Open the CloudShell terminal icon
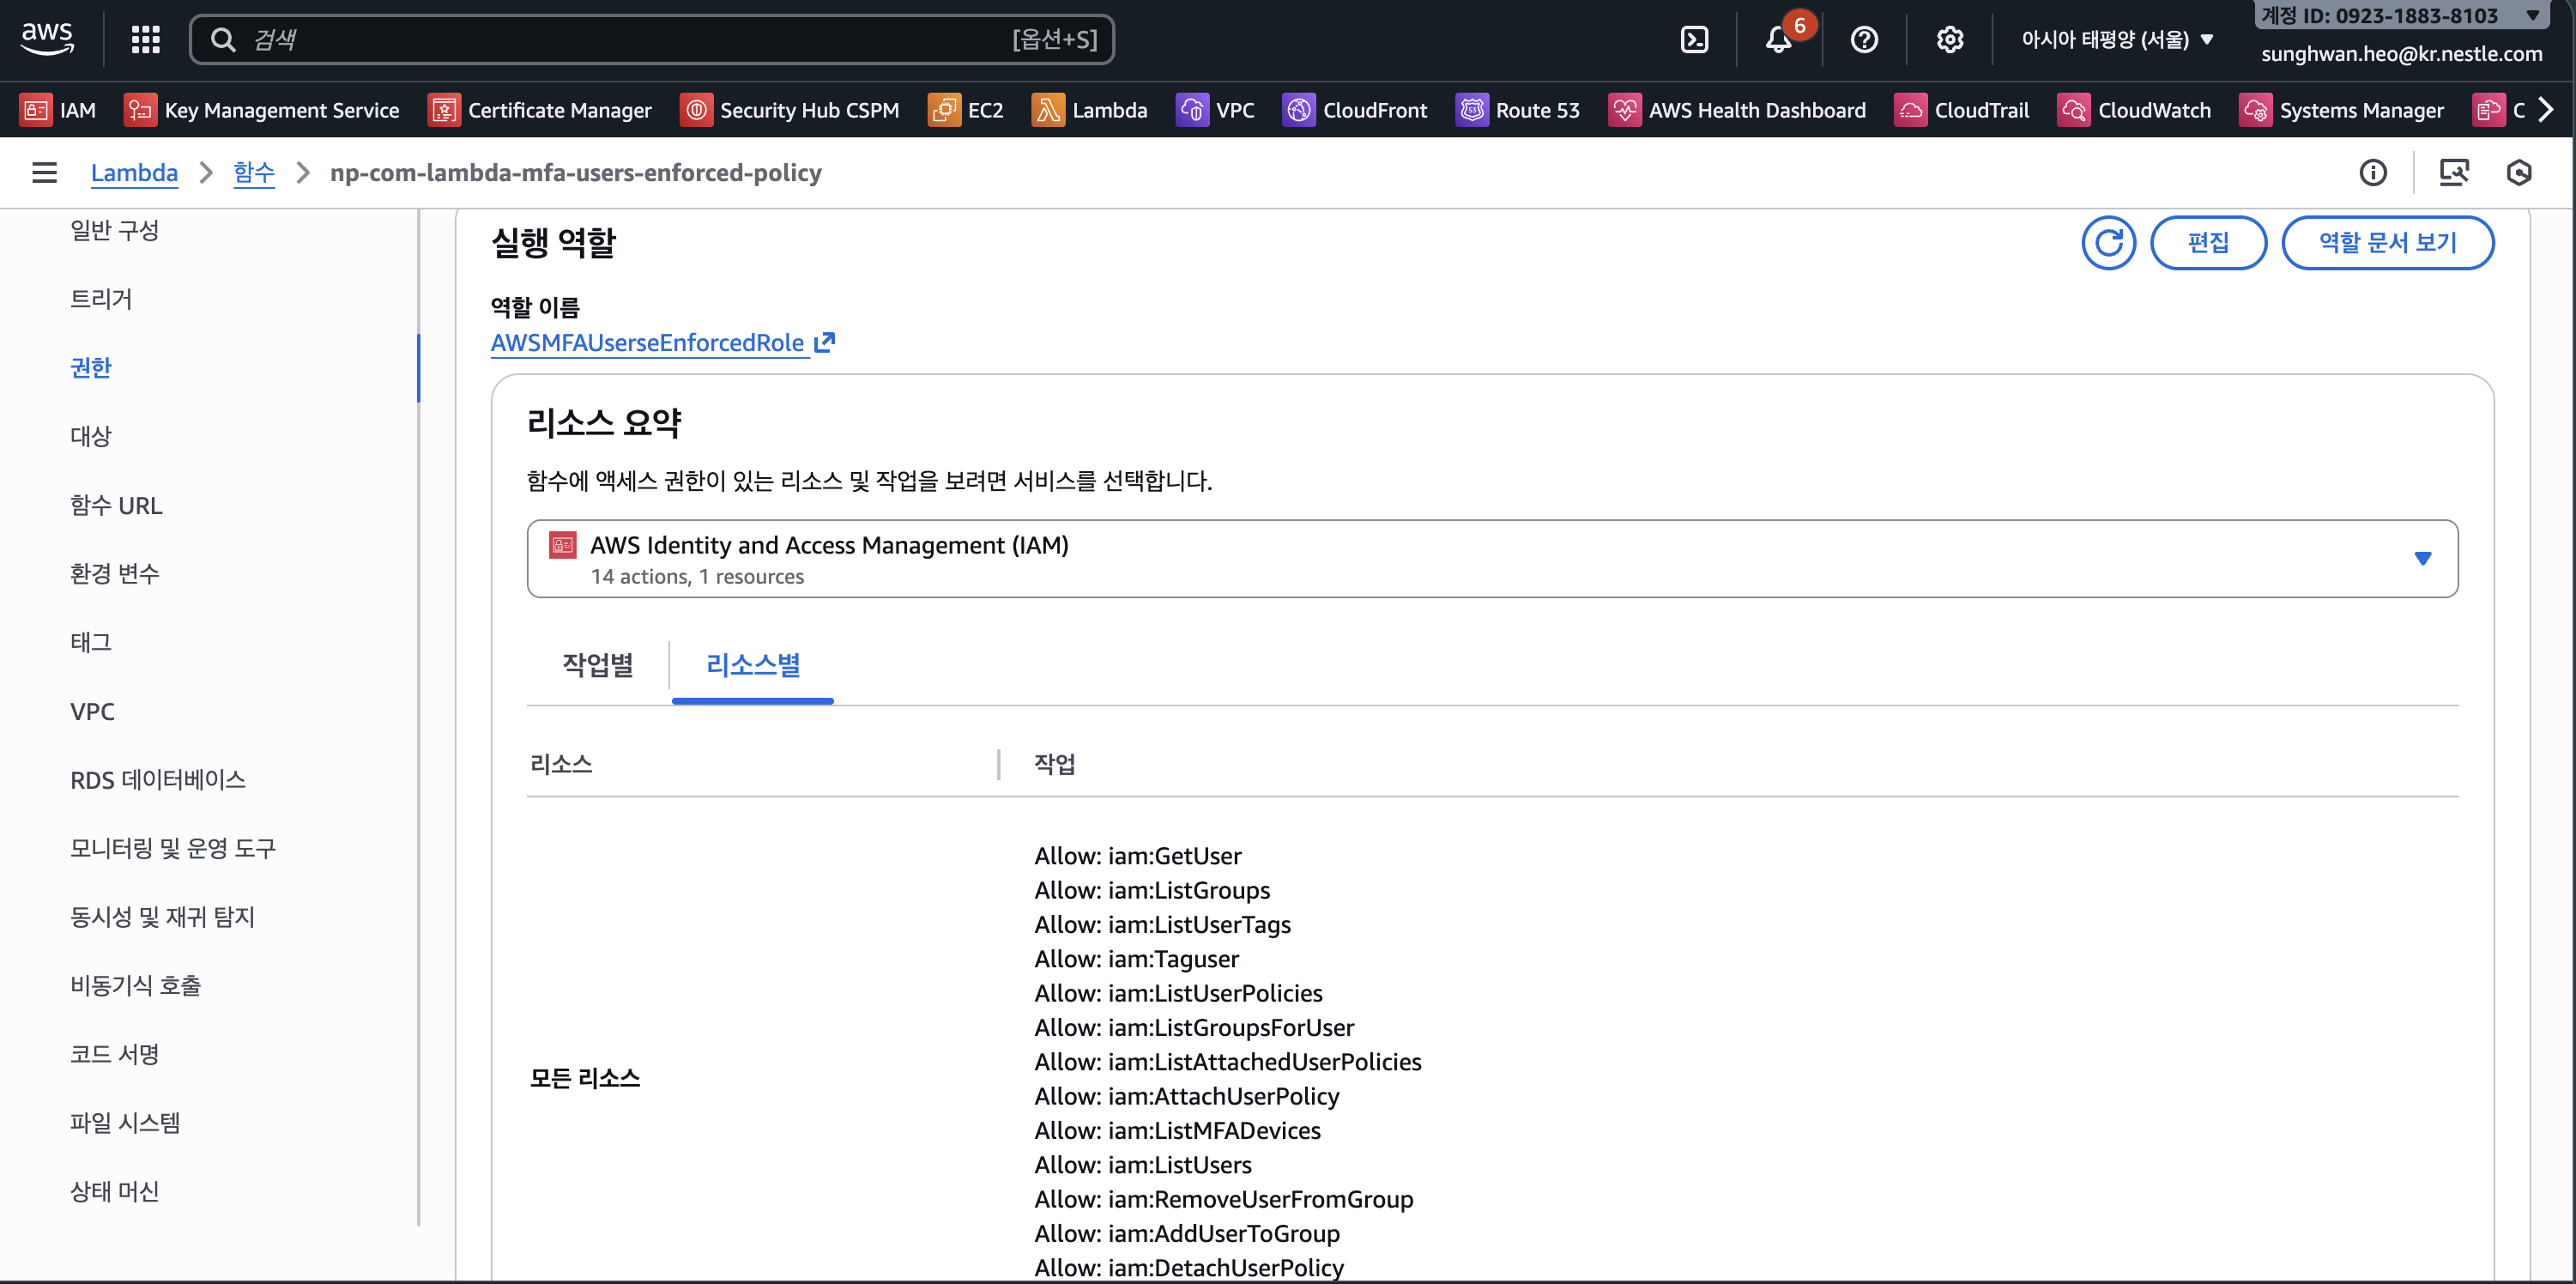The image size is (2576, 1284). [1694, 40]
